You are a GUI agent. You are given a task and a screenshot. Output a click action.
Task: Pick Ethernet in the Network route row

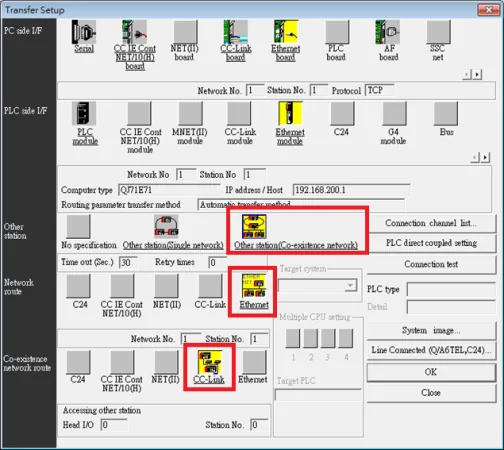pos(254,286)
